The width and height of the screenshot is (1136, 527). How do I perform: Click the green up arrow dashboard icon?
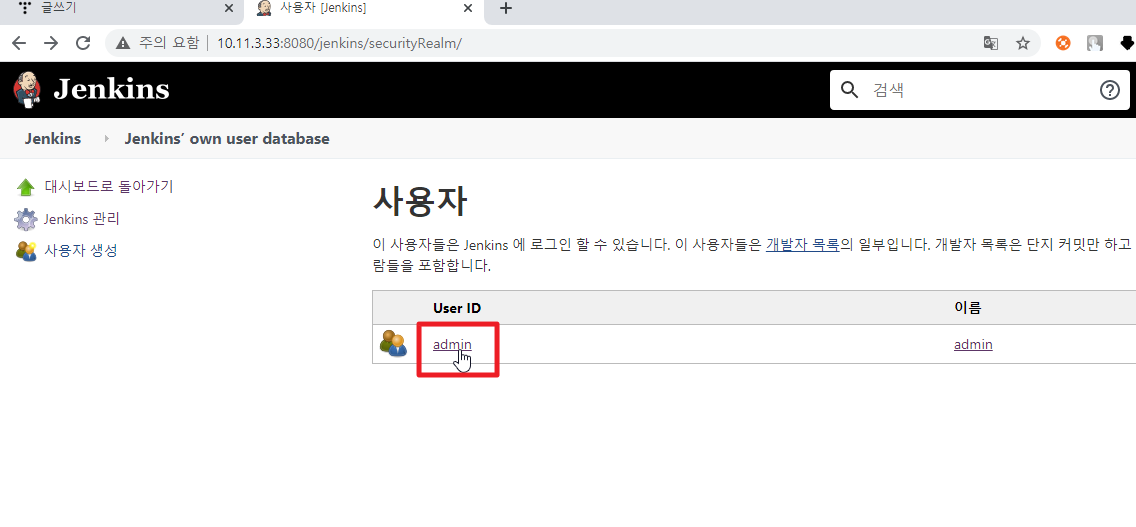coord(26,187)
